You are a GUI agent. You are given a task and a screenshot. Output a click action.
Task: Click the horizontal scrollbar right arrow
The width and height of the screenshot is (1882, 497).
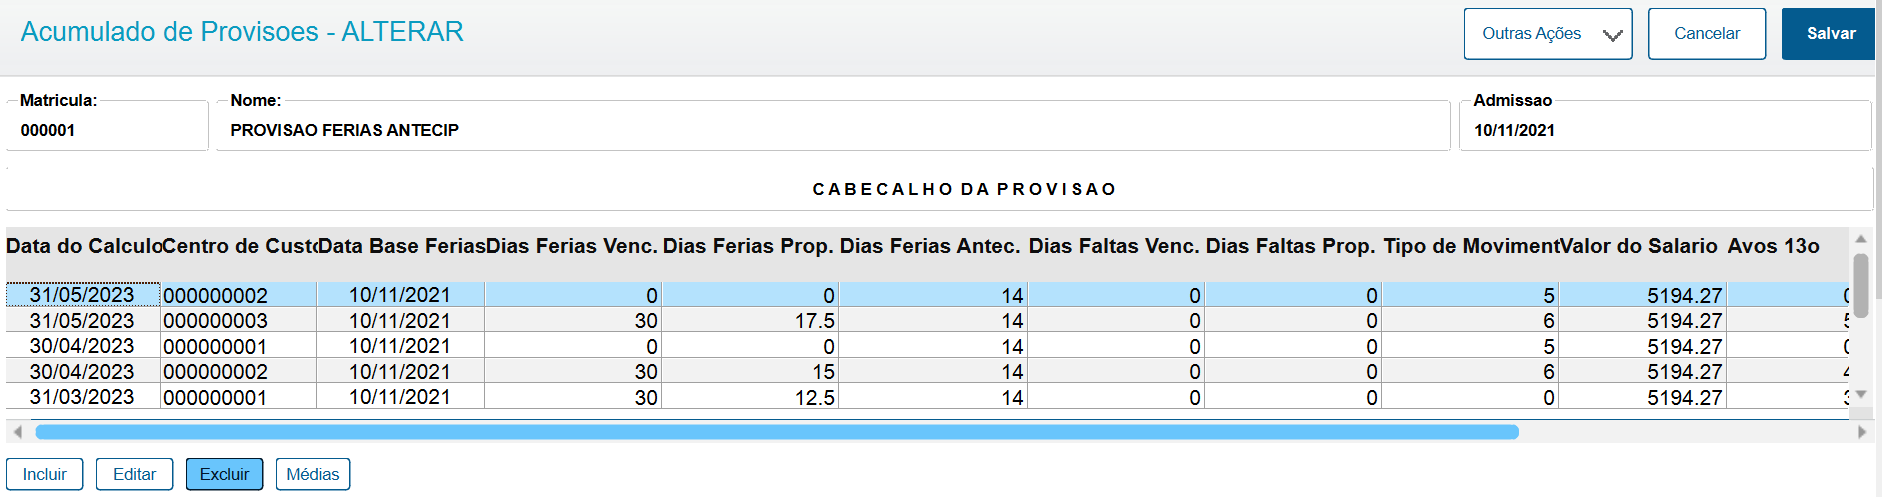(x=1861, y=432)
